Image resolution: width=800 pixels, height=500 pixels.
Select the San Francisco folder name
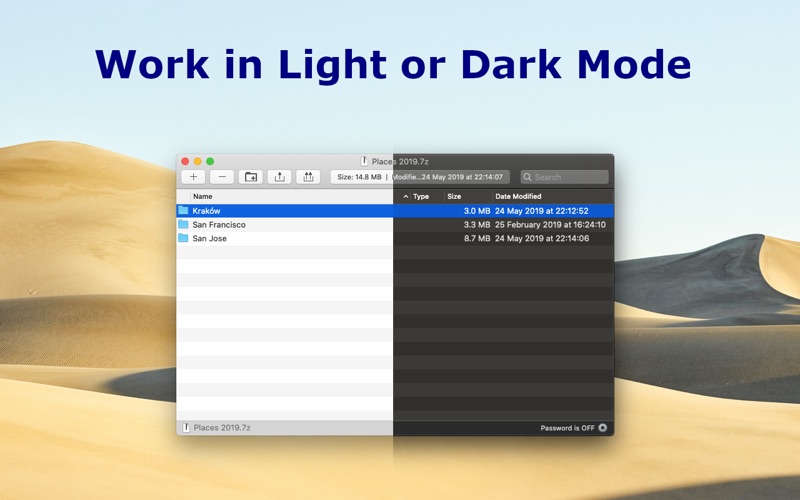tap(219, 224)
